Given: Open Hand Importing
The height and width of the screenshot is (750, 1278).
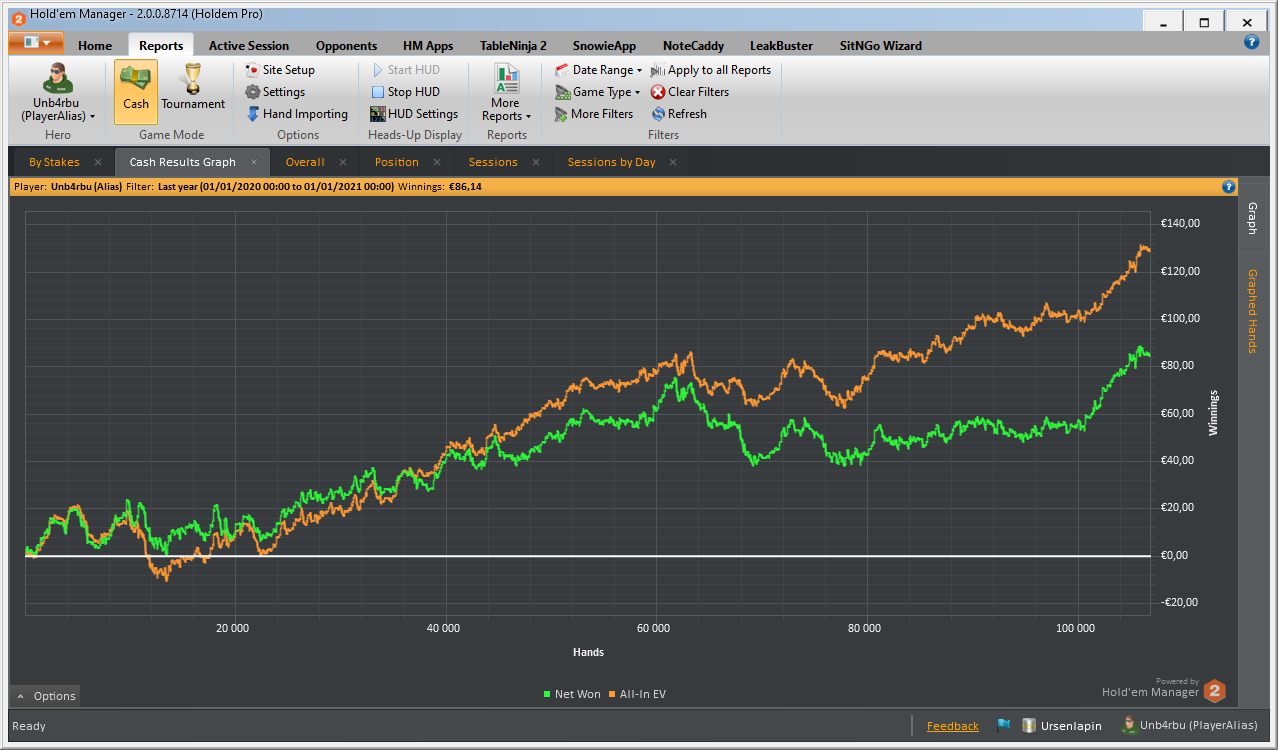Looking at the screenshot, I should [x=297, y=114].
